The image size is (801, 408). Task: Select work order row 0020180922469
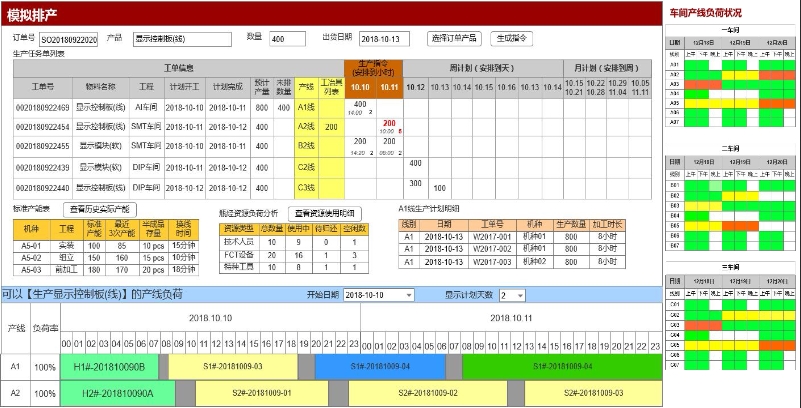coord(42,107)
